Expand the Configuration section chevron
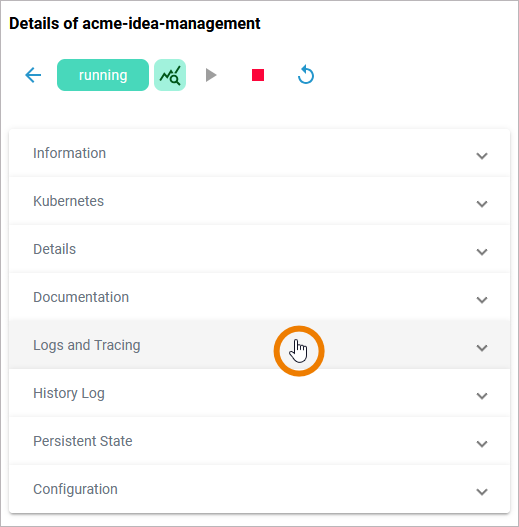The height and width of the screenshot is (527, 519). click(x=482, y=492)
